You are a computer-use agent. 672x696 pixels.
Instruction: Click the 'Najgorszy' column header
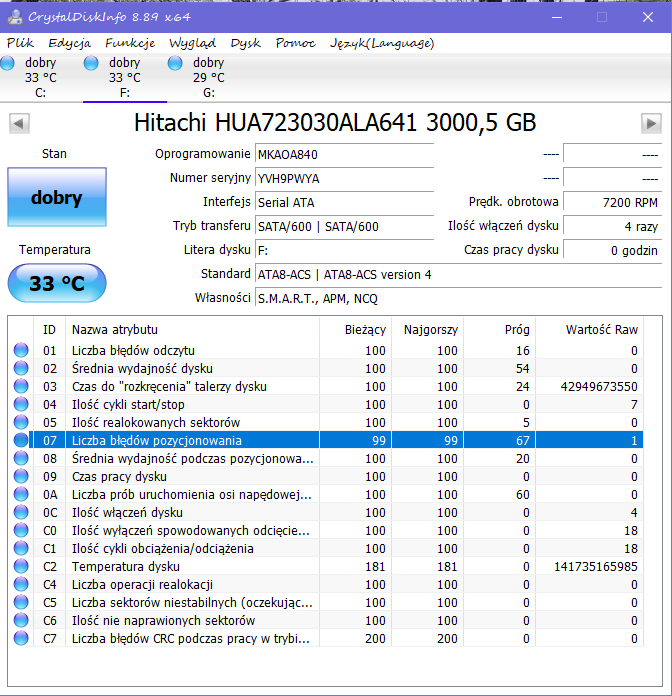coord(427,329)
